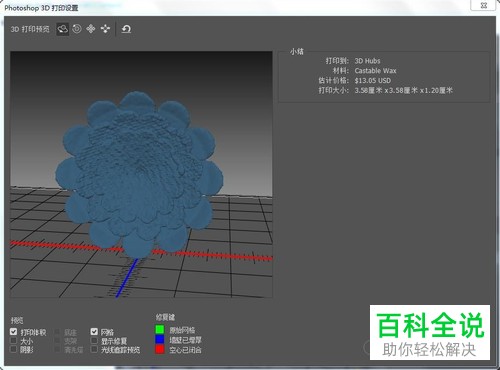This screenshot has height=370, width=500.
Task: Select the pan 3D camera tool
Action: (91, 29)
